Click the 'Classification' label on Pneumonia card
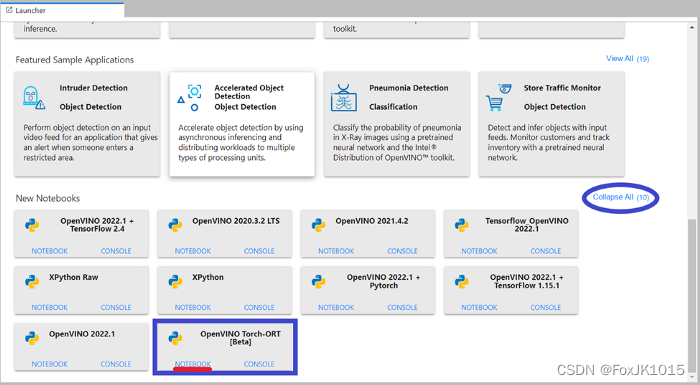This screenshot has height=385, width=700. [393, 107]
